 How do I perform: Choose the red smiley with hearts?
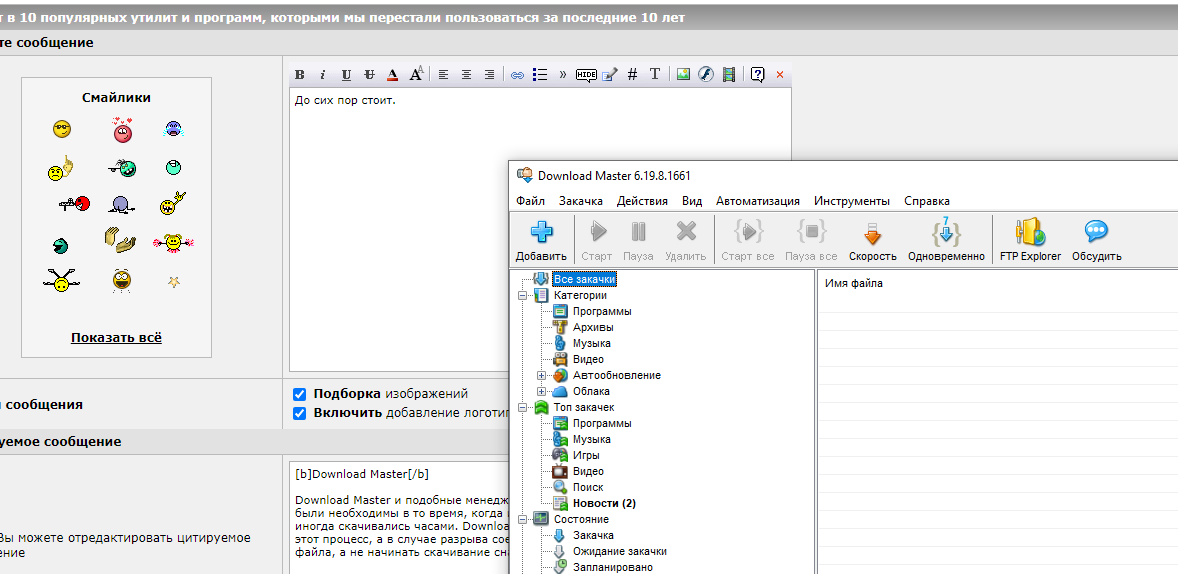tap(122, 130)
